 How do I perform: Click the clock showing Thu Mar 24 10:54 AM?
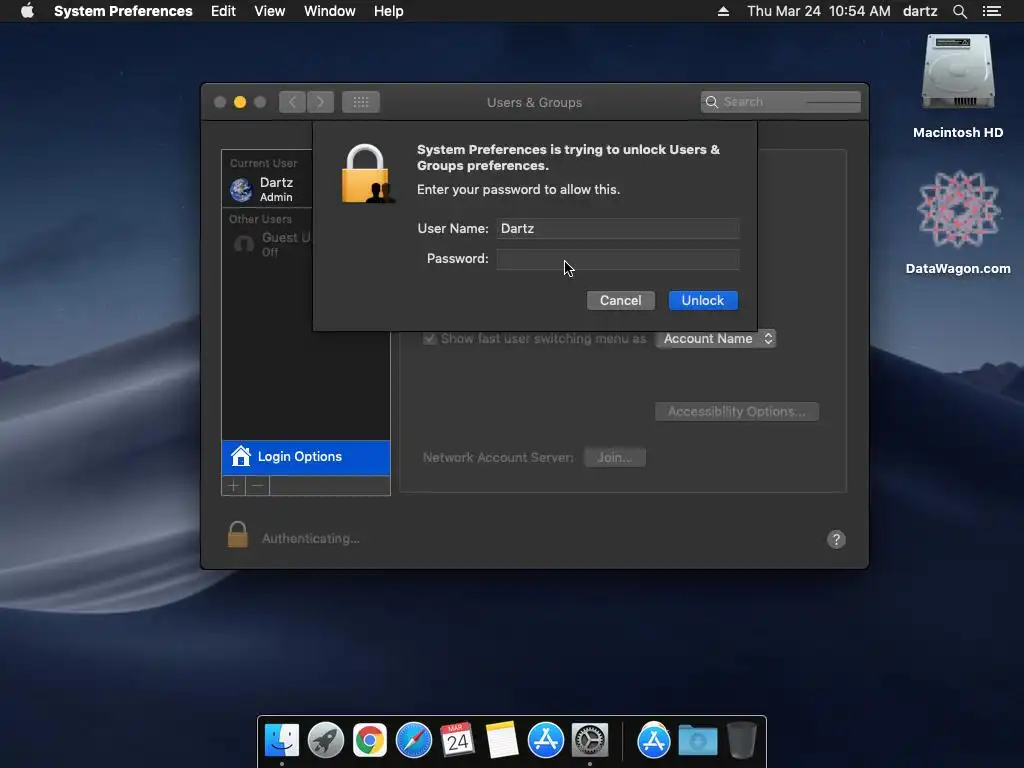[818, 11]
